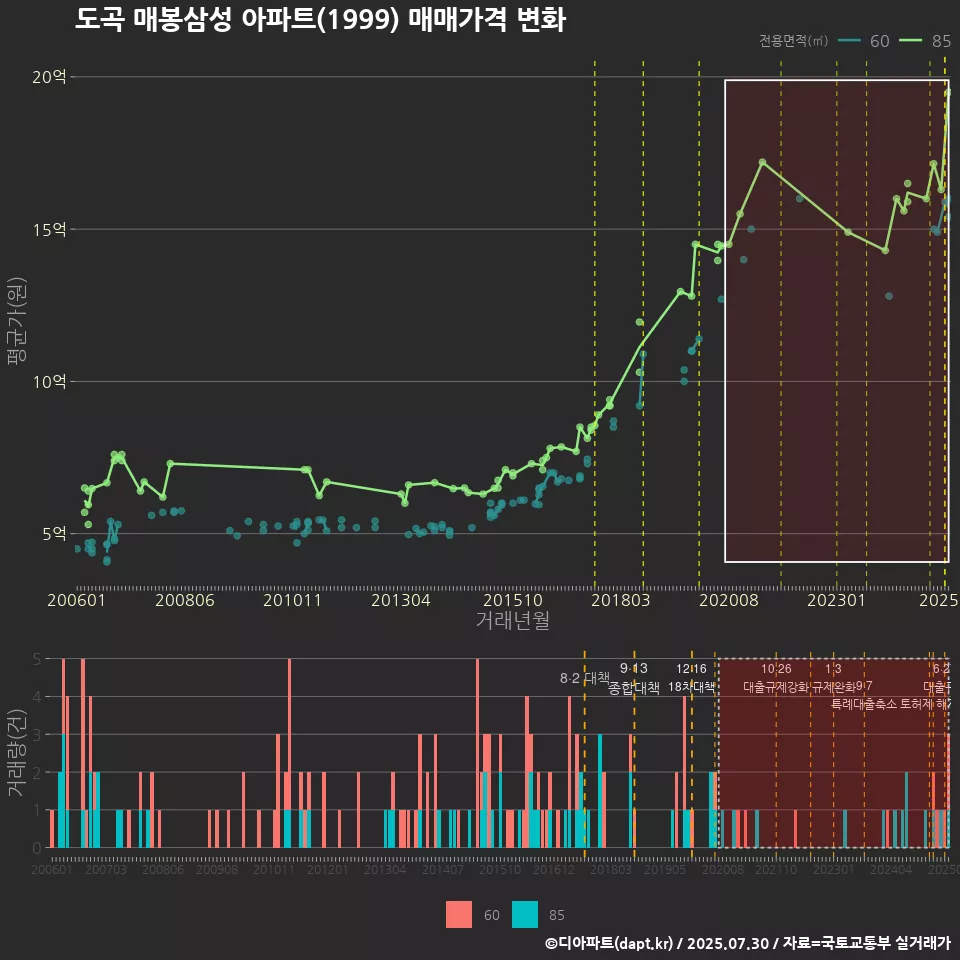Click the 85㎡ data point near 17억 after 202008
The width and height of the screenshot is (960, 960).
tap(762, 162)
